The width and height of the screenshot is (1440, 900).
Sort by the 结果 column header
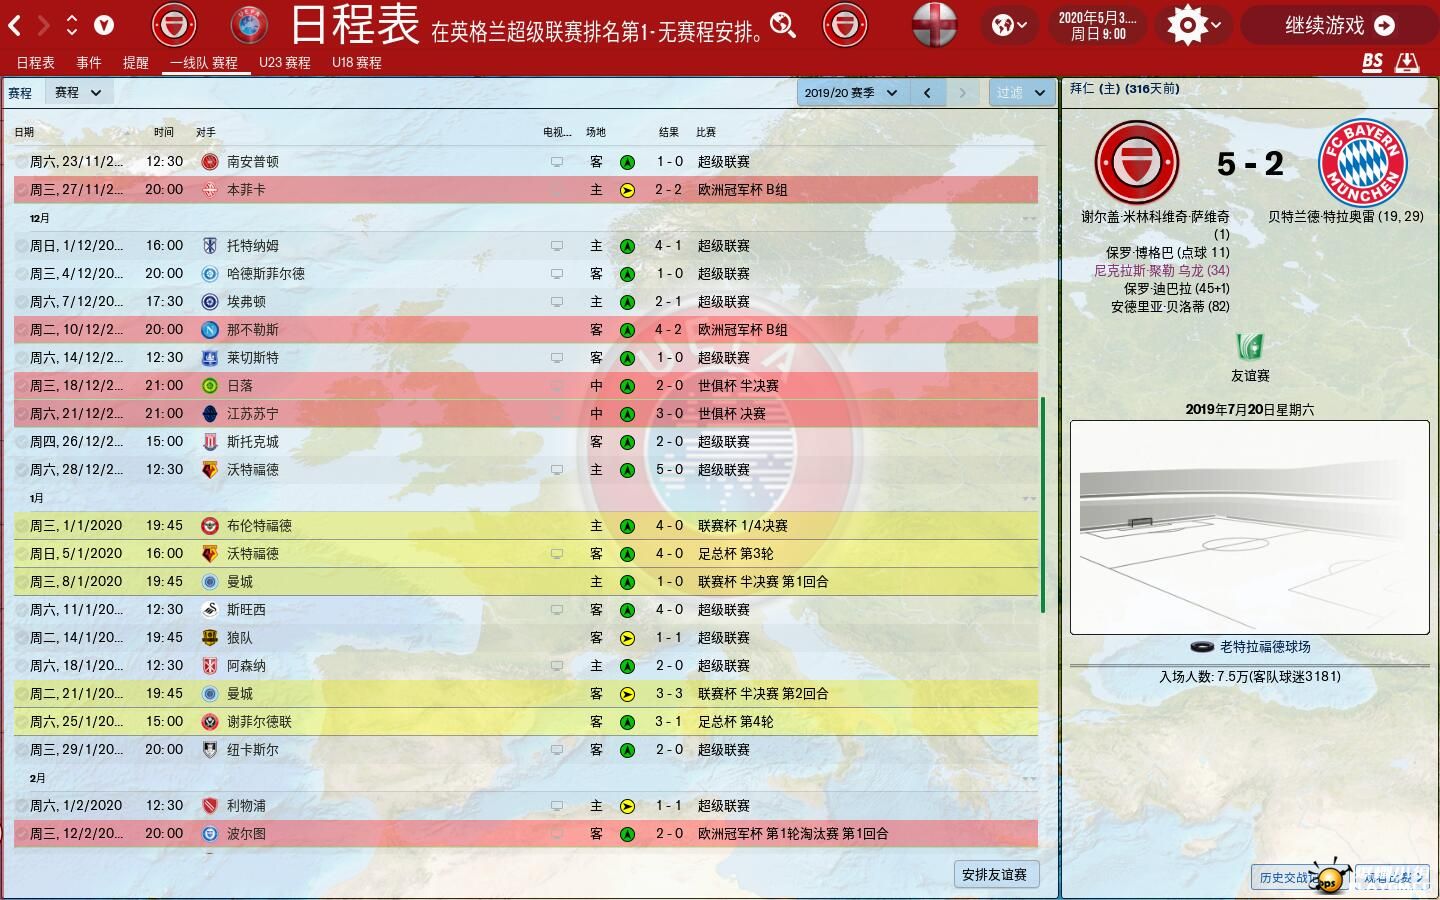(x=669, y=132)
